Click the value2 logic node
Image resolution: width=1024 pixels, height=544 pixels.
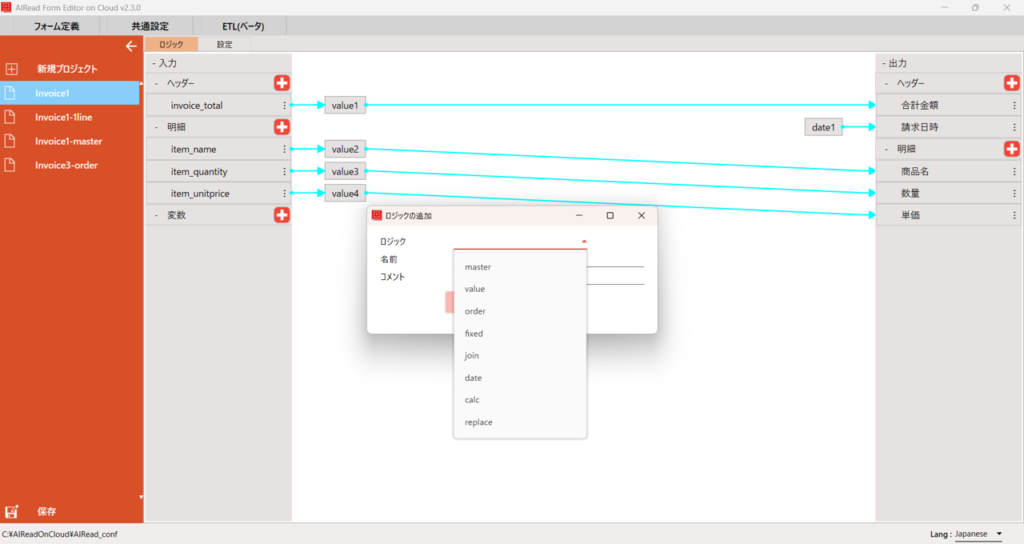point(345,149)
